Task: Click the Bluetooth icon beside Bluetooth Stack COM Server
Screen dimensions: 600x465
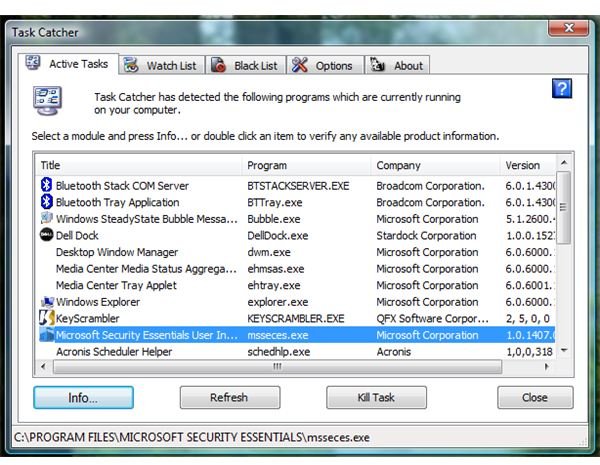Action: point(46,185)
